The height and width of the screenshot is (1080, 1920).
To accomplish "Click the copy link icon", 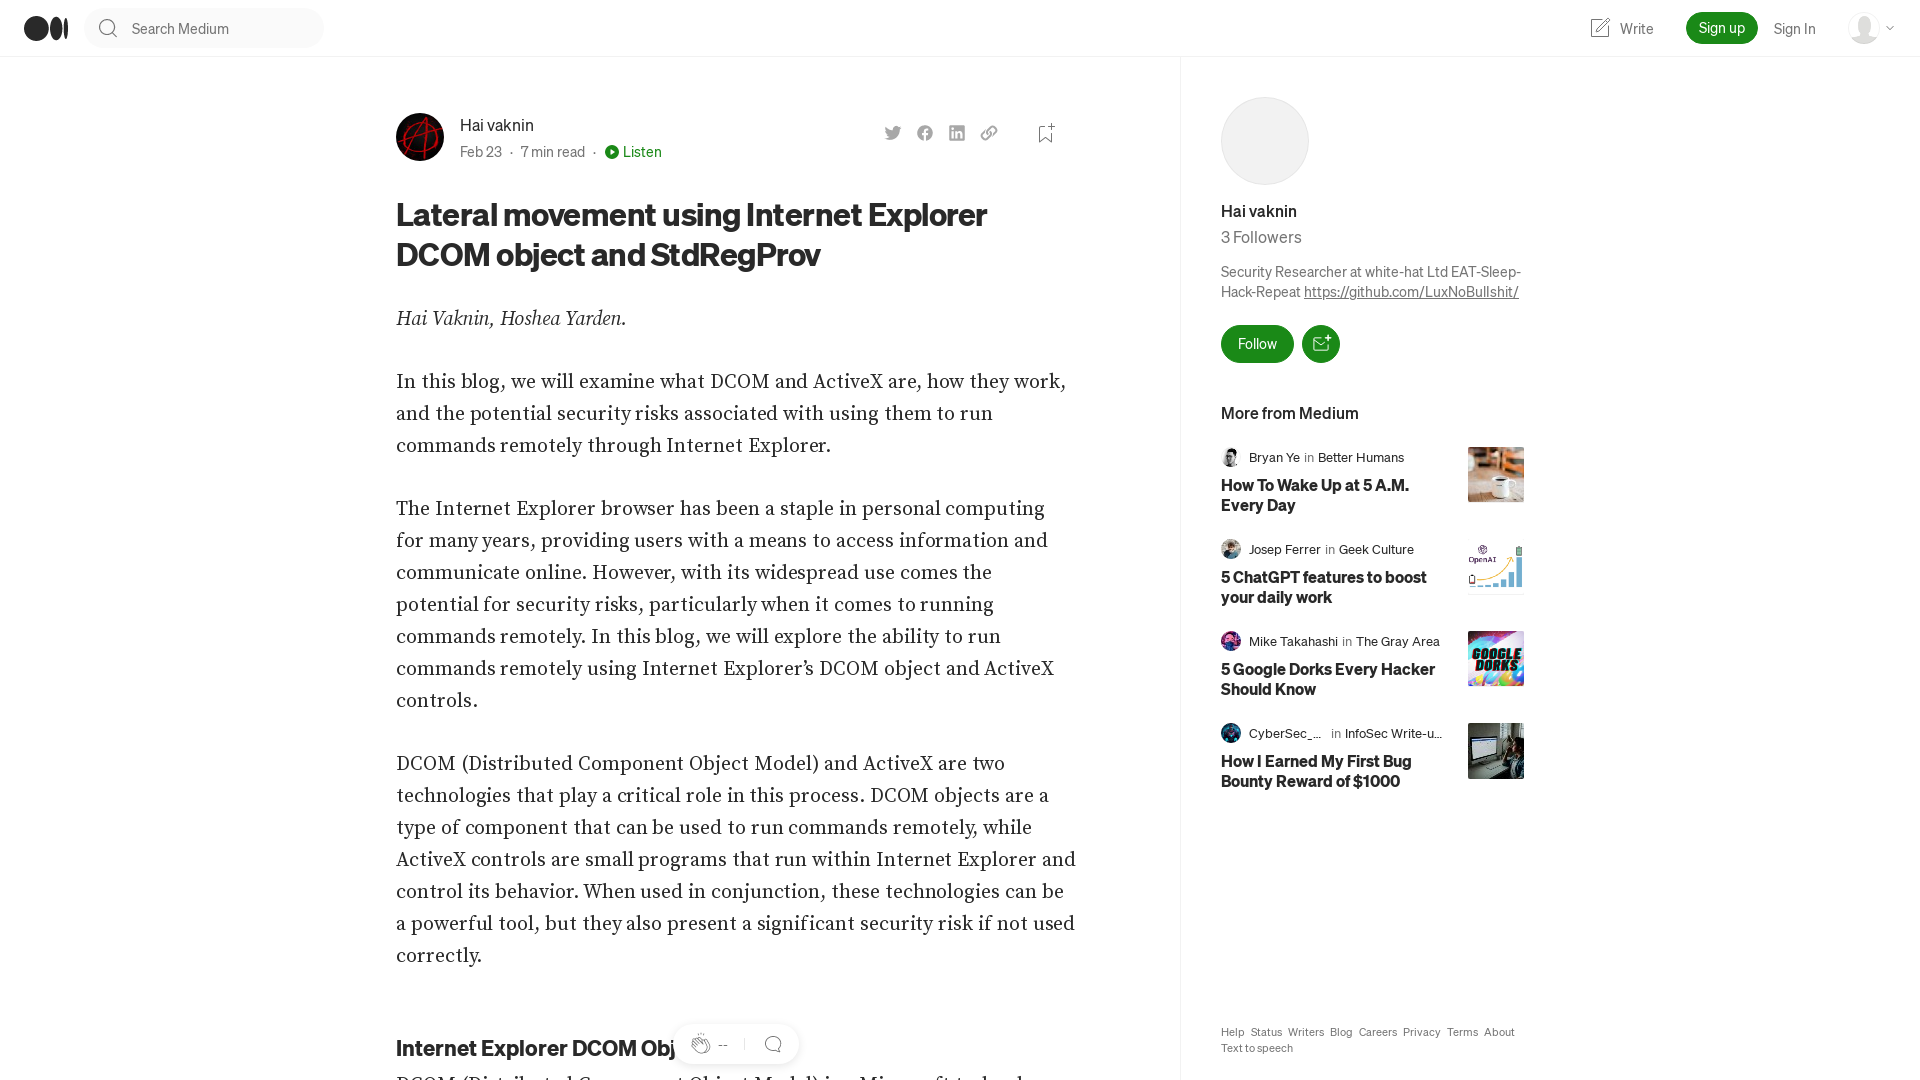I will (989, 132).
